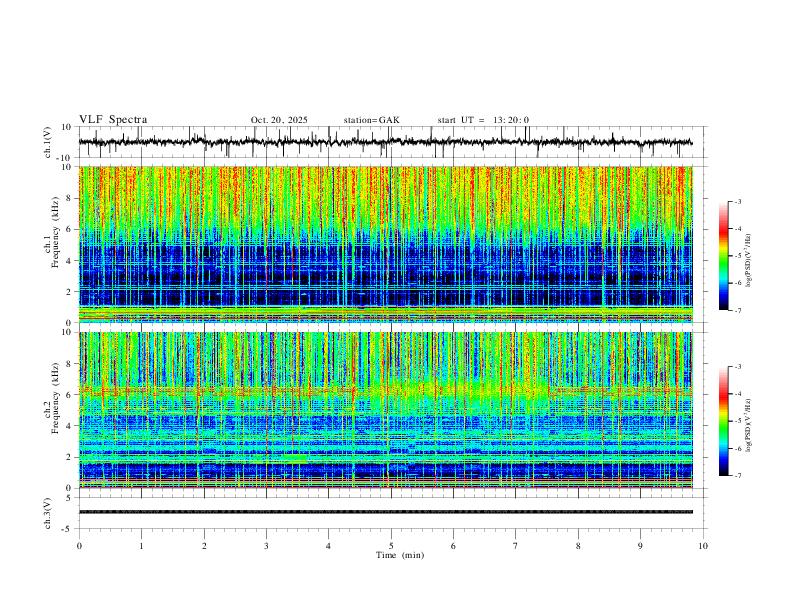Click the "5" tick on ch.3(V) axis
Image resolution: width=792 pixels, height=612 pixels.
click(x=70, y=498)
